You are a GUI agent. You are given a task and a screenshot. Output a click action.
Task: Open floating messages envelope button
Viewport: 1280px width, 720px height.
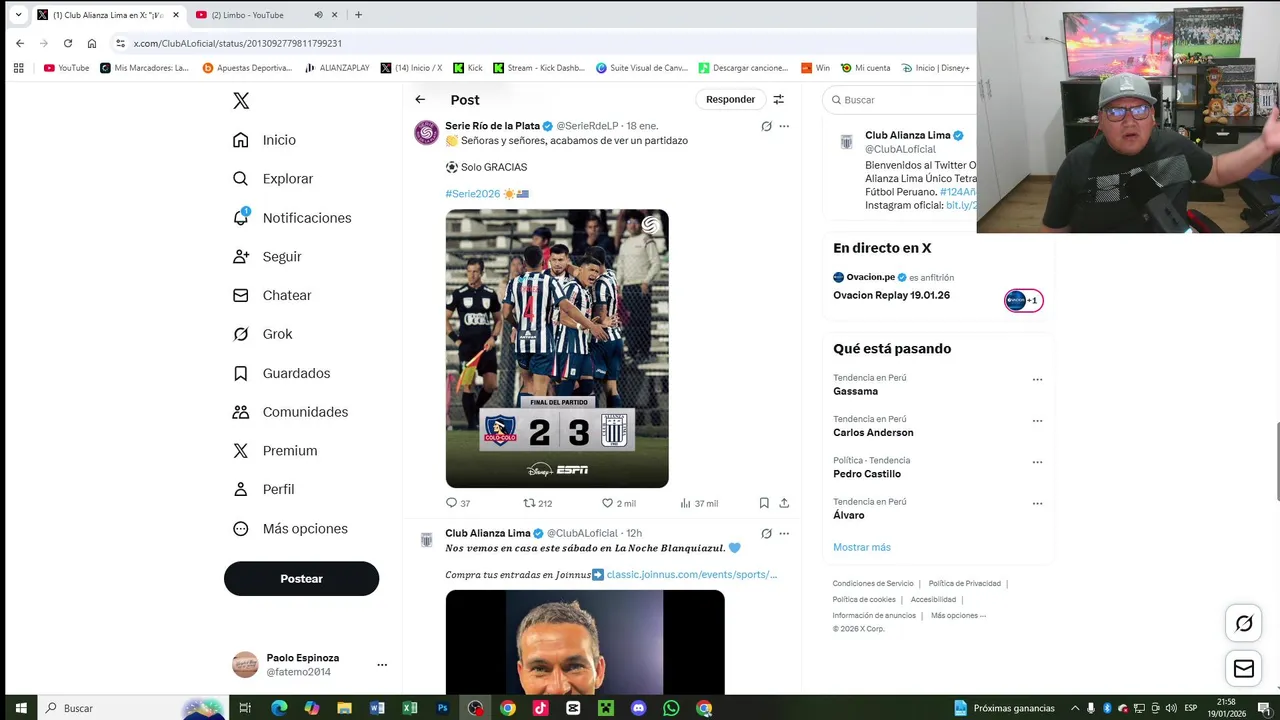(x=1244, y=668)
